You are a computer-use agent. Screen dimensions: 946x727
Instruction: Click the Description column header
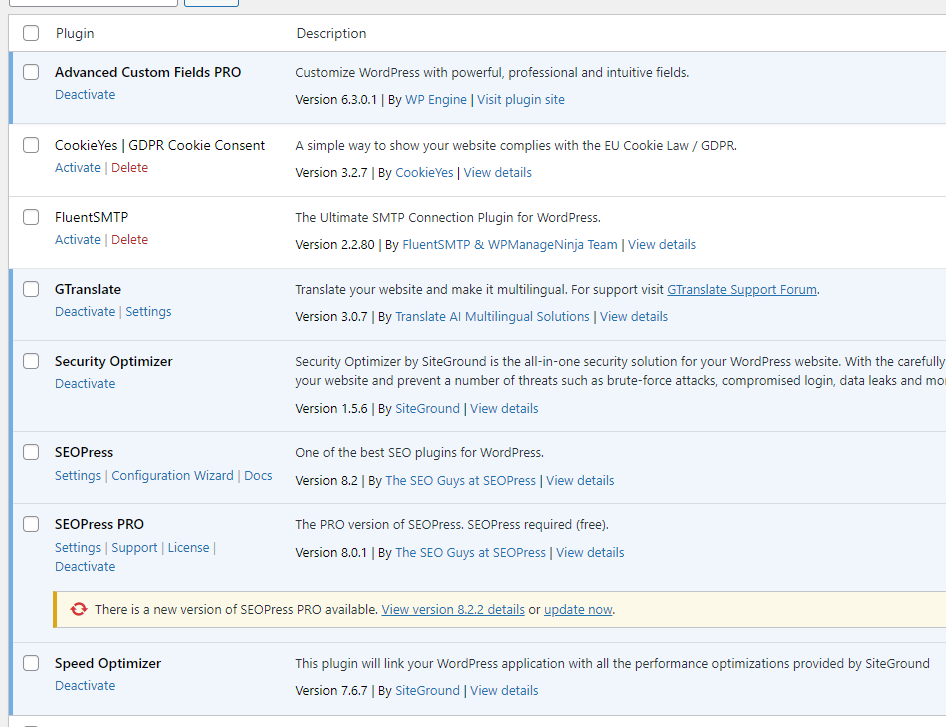tap(331, 33)
